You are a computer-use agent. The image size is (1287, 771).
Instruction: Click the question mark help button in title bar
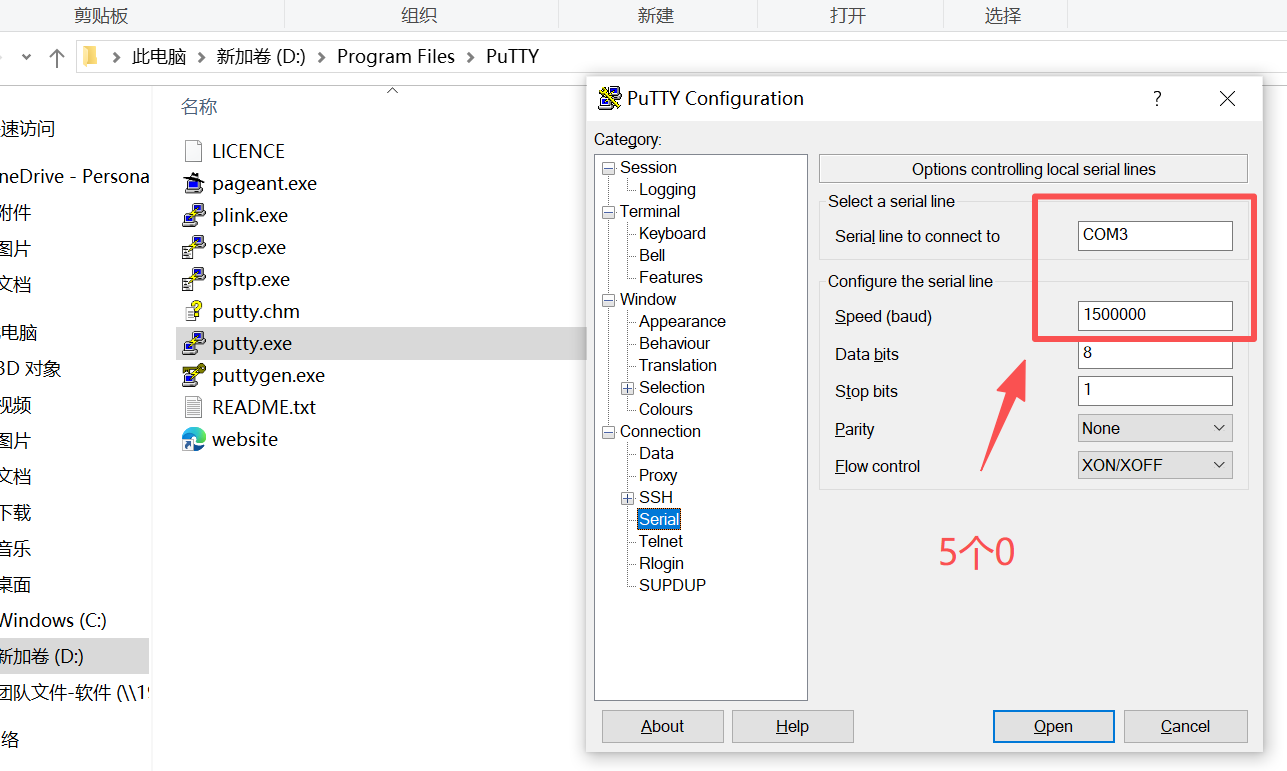click(x=1157, y=98)
